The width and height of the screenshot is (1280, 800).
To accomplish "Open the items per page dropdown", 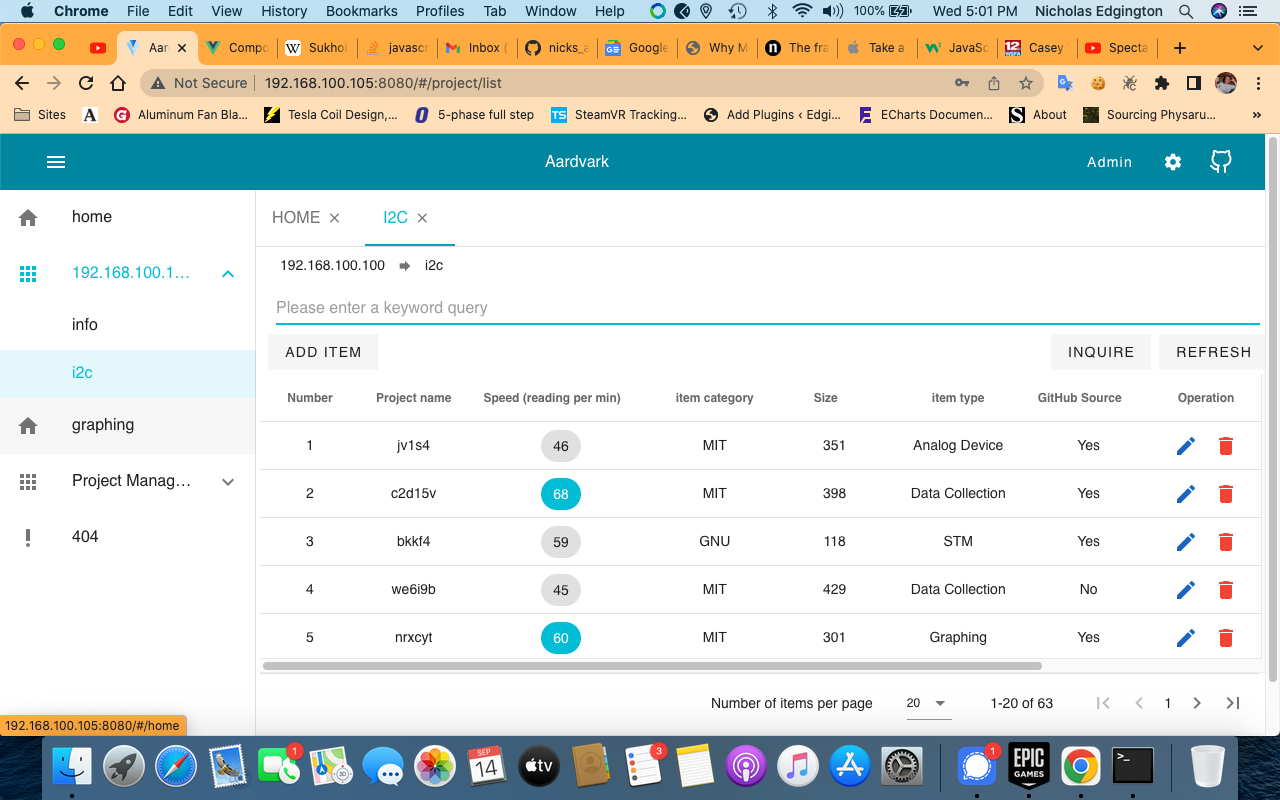I will (927, 703).
